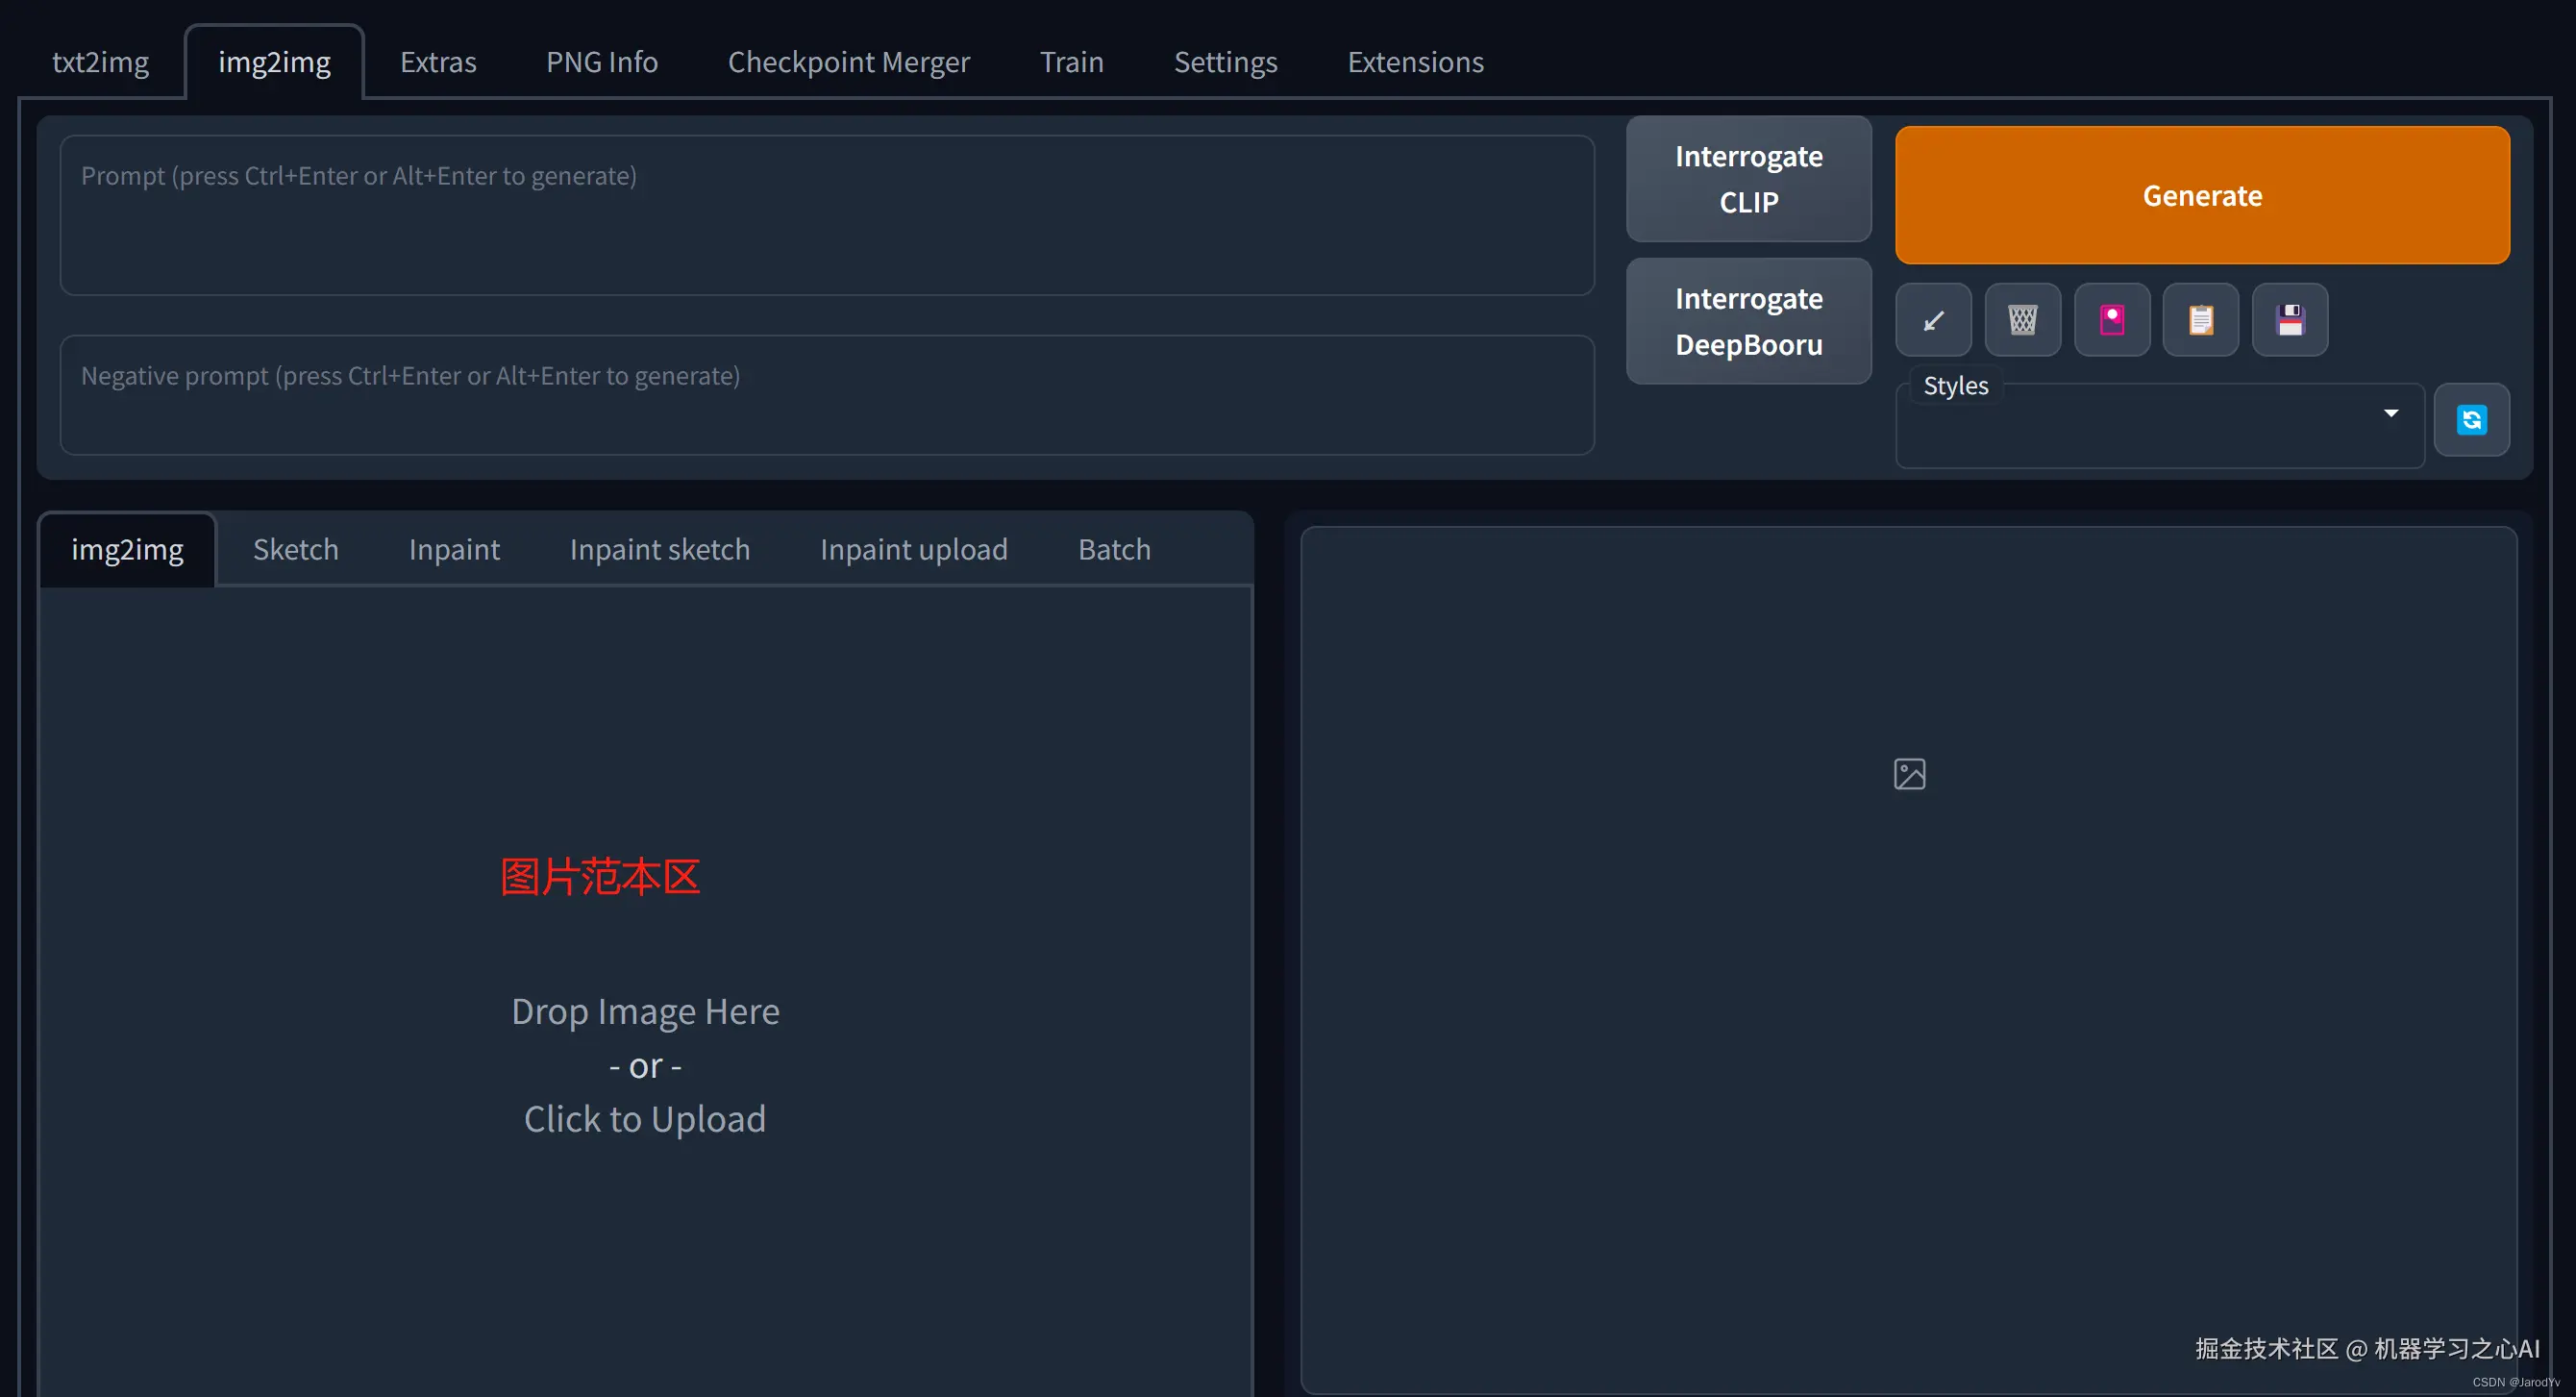Click the Interrogate DeepBooru button
This screenshot has height=1397, width=2576.
click(x=1748, y=321)
